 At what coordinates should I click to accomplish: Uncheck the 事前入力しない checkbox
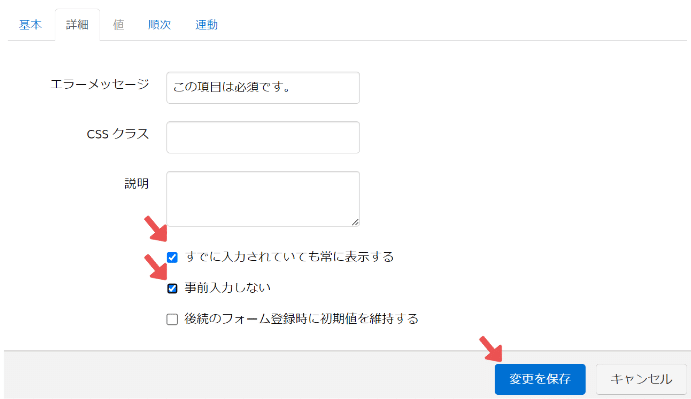point(172,288)
